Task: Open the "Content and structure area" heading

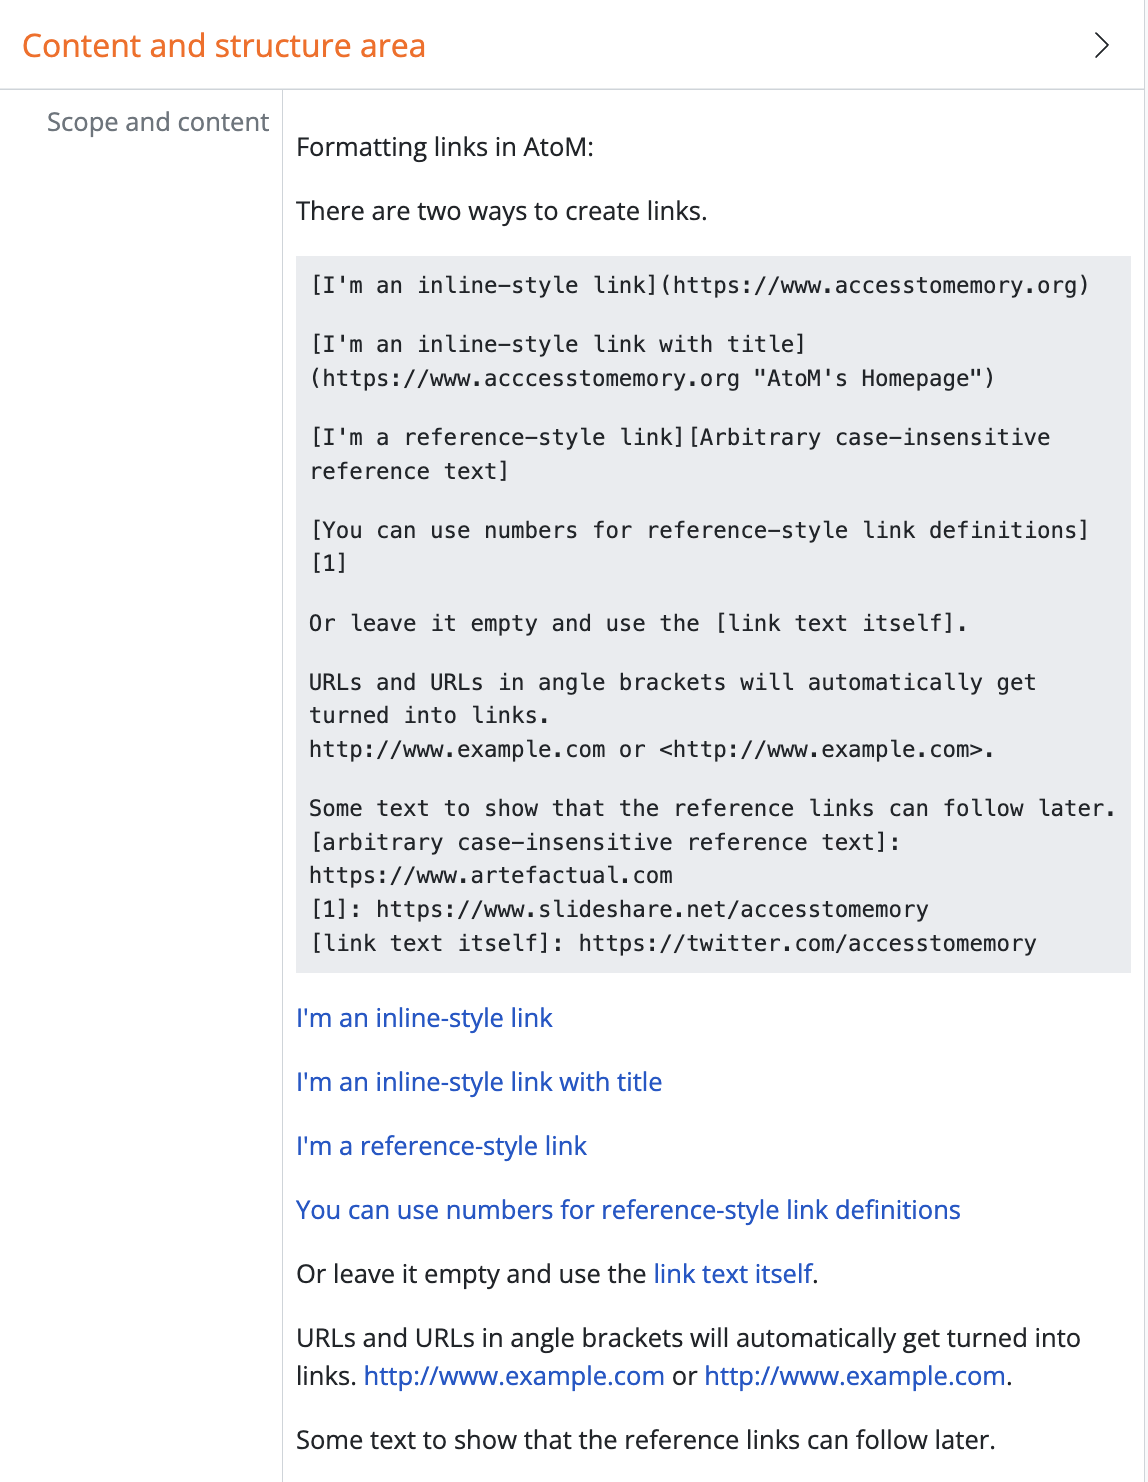Action: click(224, 46)
